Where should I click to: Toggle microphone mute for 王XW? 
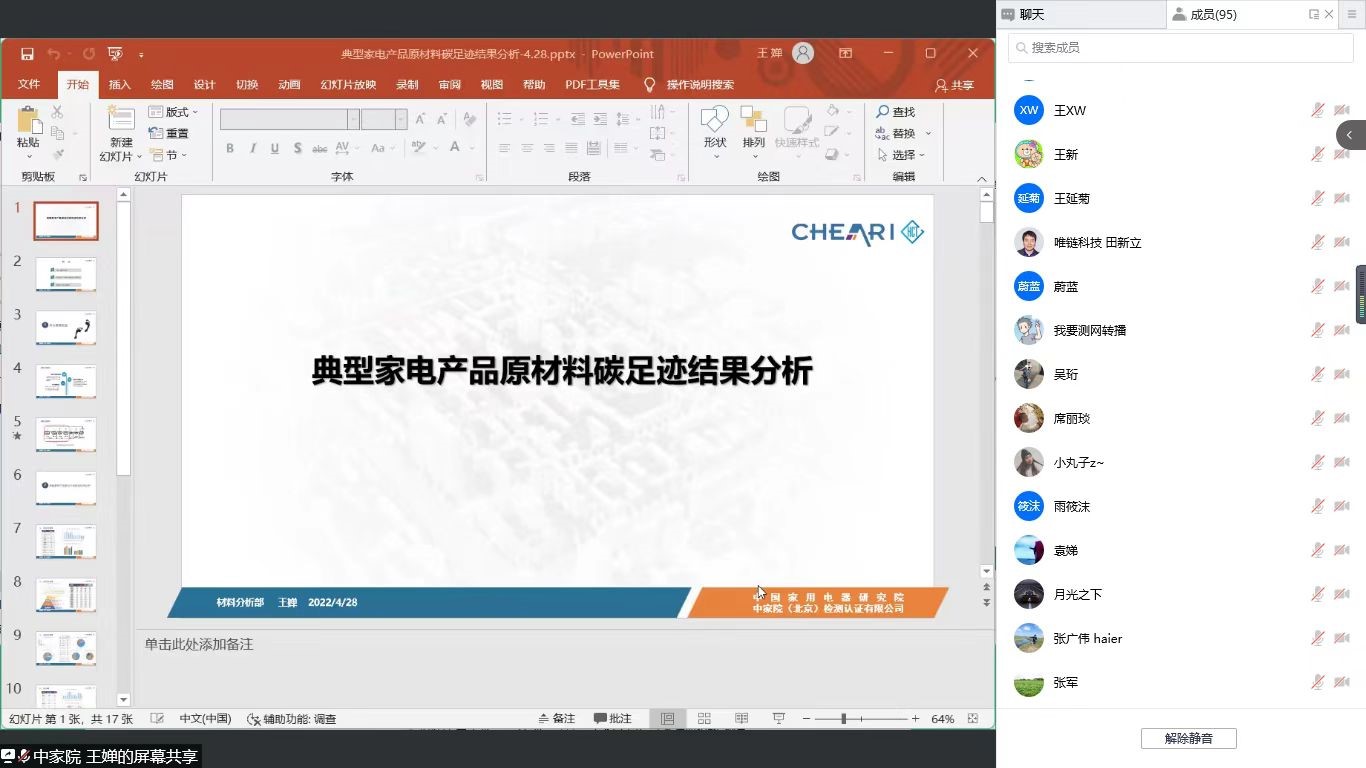1318,111
